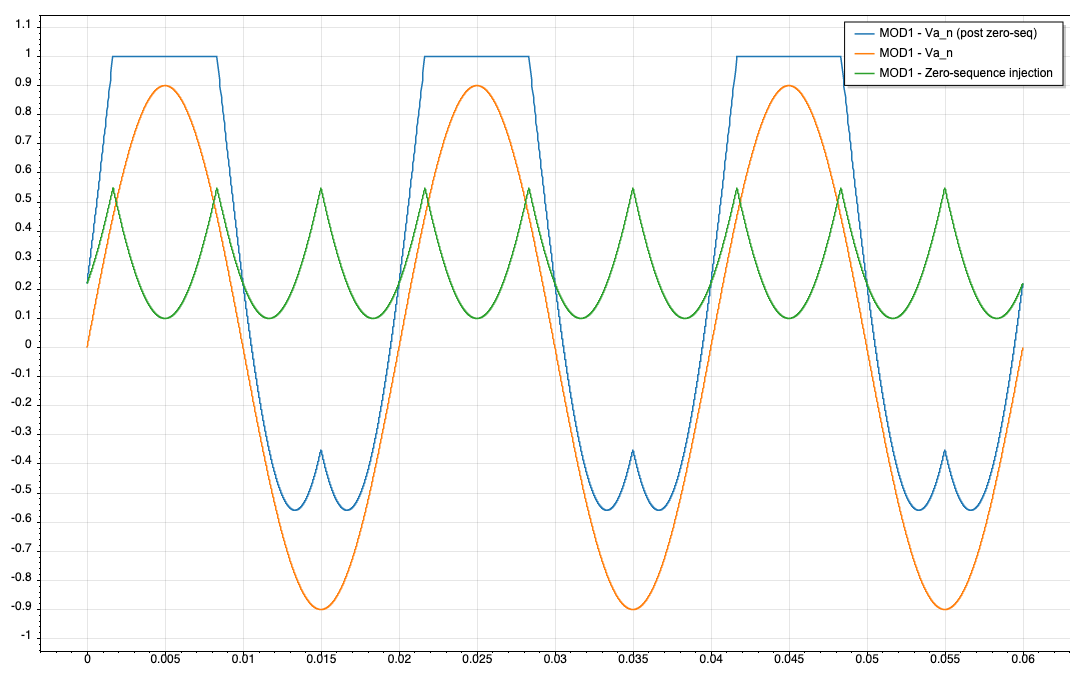Click the 0.045 x-axis tick label

(789, 660)
